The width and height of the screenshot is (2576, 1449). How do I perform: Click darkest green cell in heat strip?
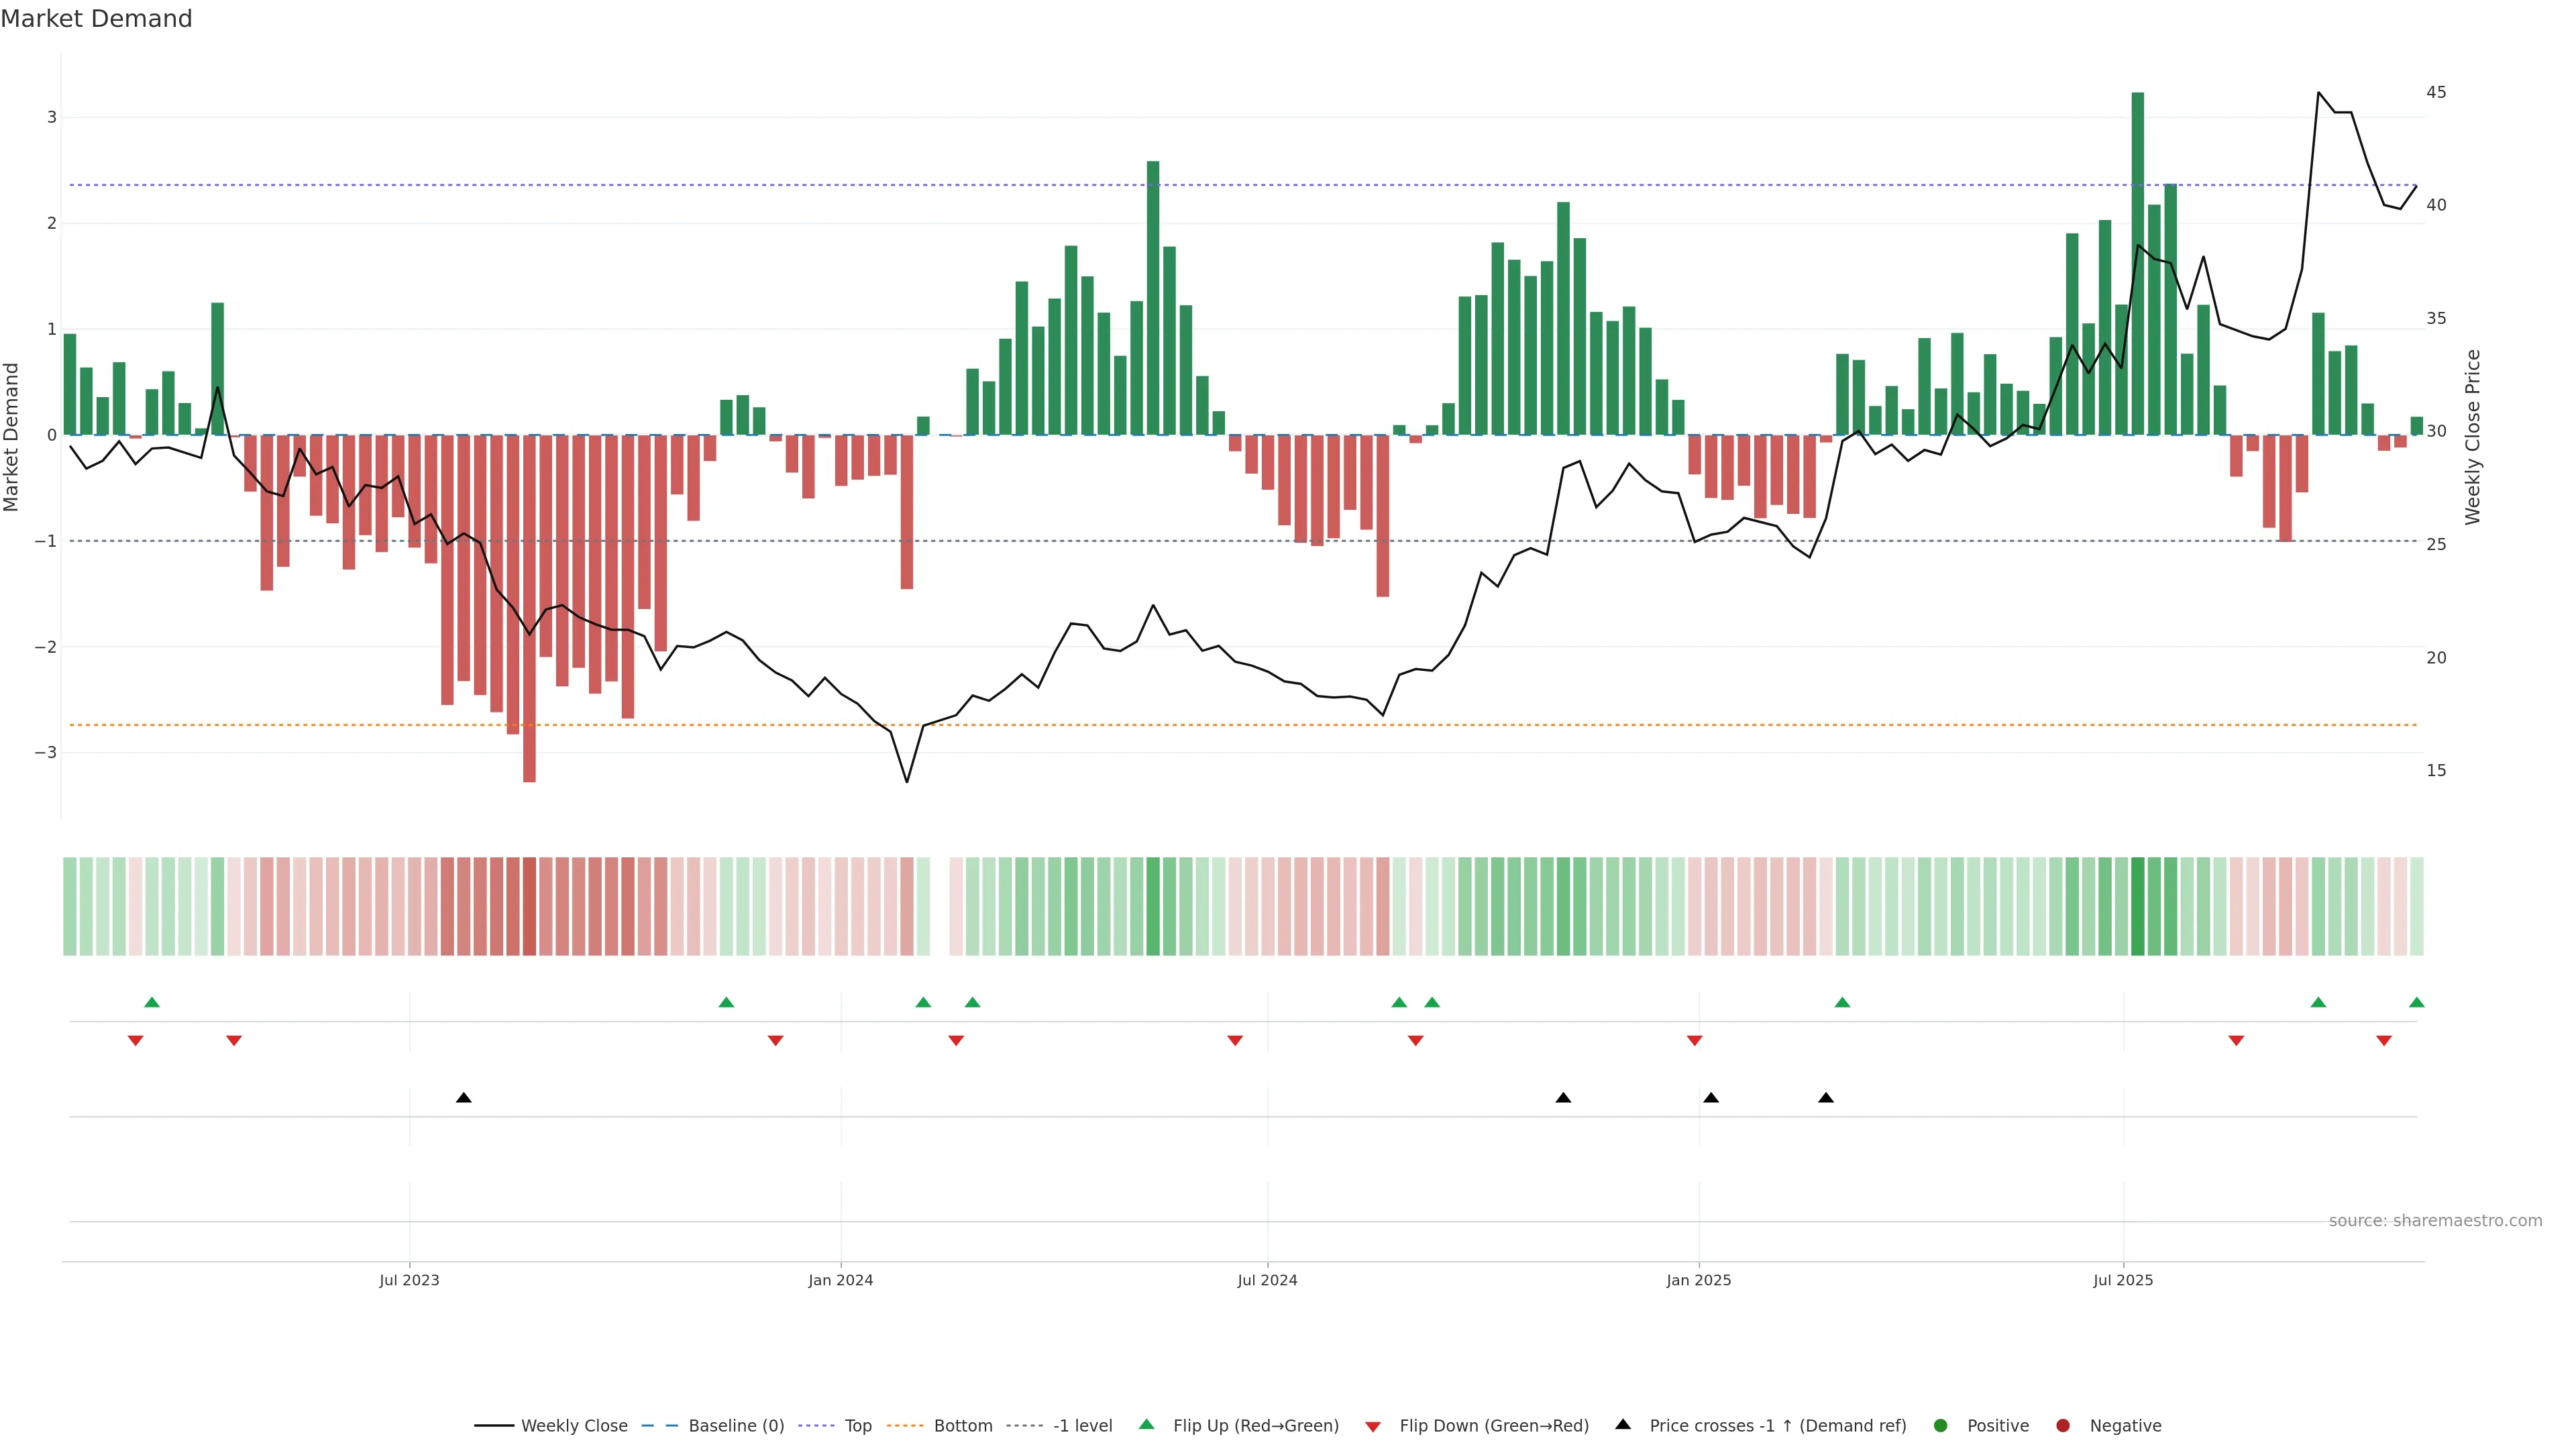coord(2138,906)
